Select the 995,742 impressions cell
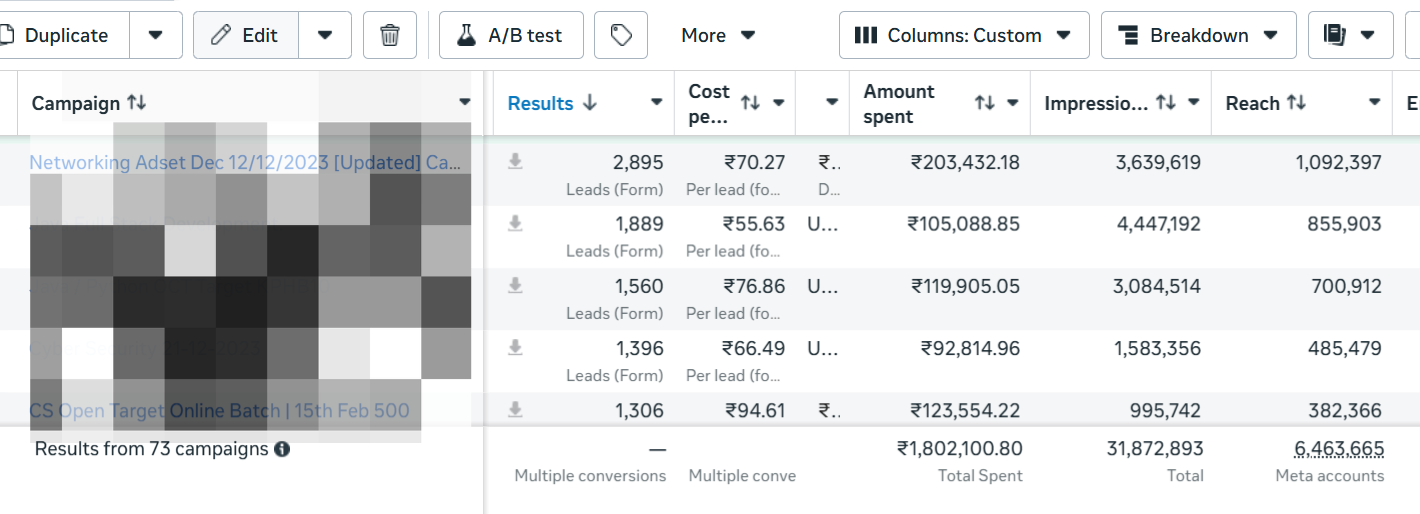Image resolution: width=1420 pixels, height=514 pixels. 1166,410
